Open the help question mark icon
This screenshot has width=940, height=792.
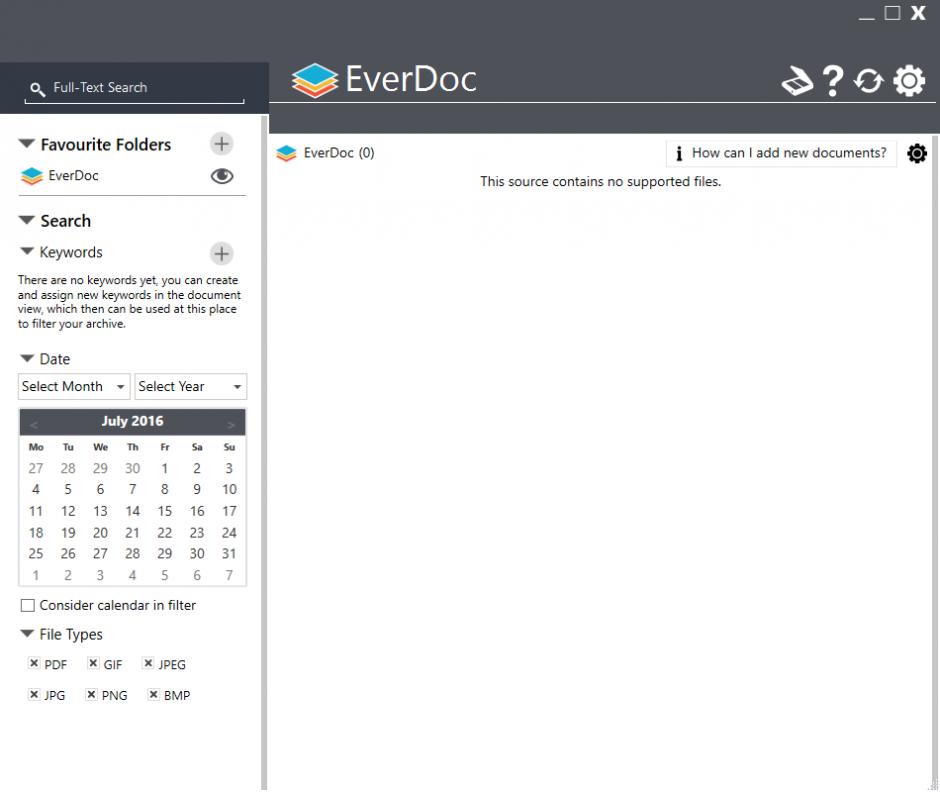tap(833, 81)
